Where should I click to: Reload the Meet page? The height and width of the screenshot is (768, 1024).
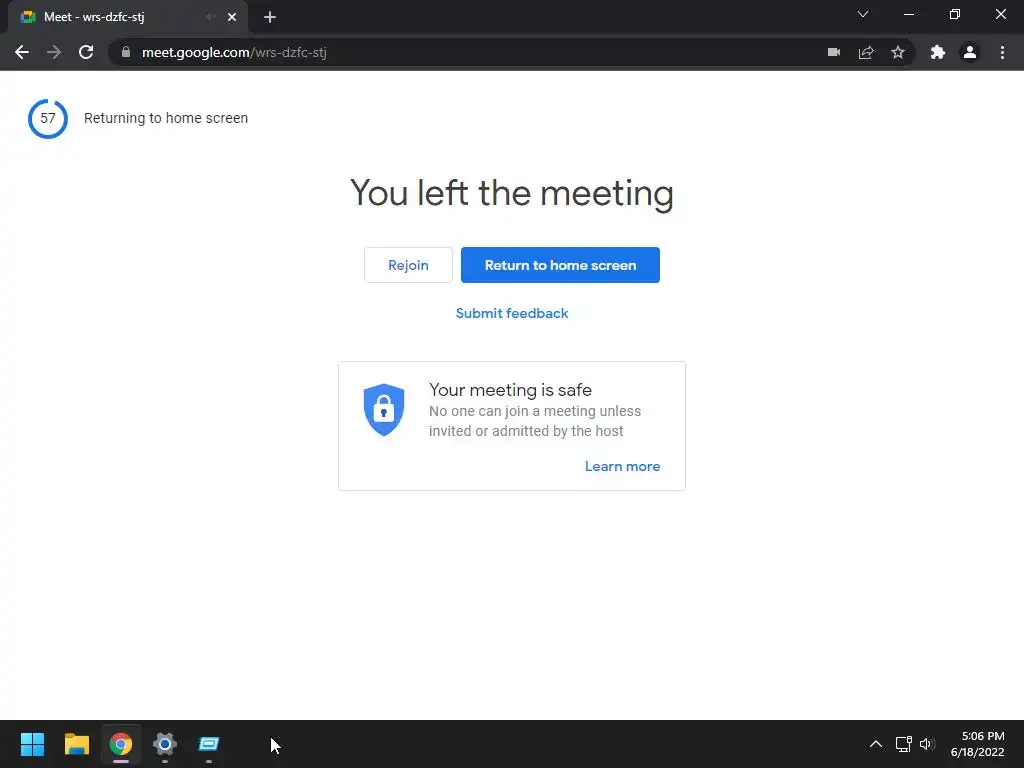(86, 52)
